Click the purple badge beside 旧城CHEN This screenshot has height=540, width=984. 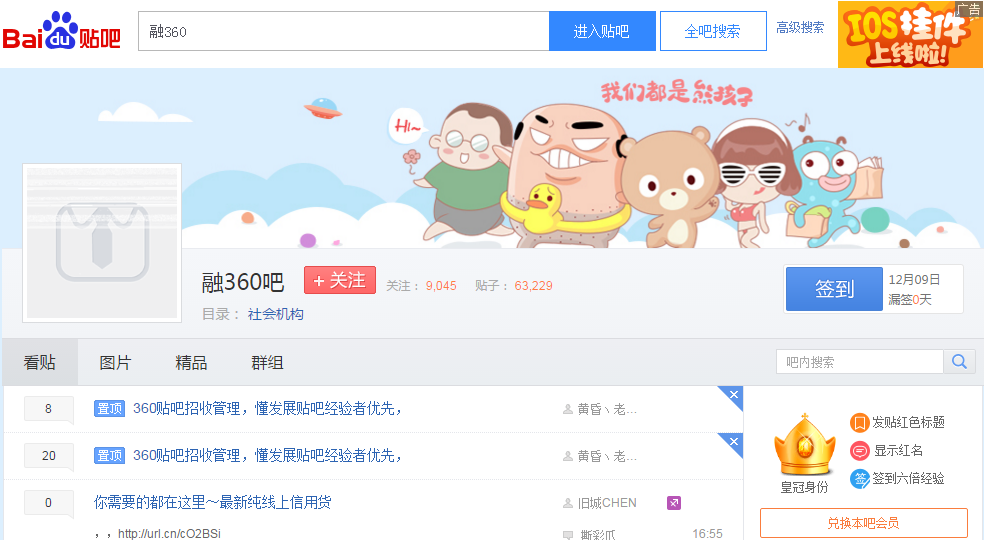tap(673, 503)
